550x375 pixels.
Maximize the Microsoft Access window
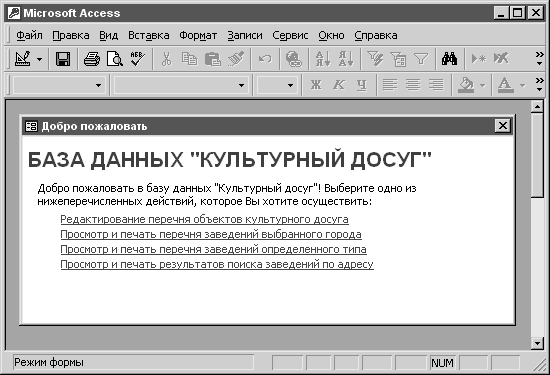coord(518,13)
